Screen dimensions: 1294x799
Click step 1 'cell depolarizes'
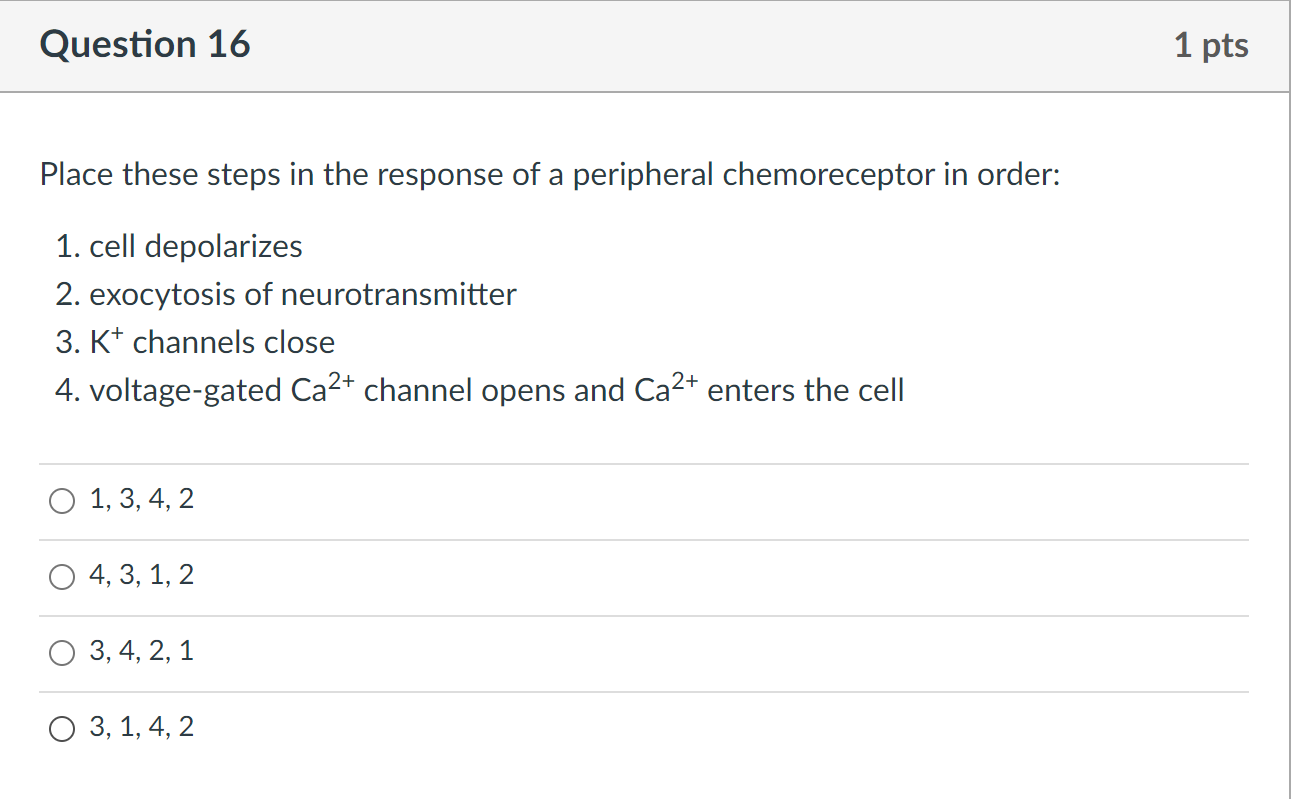coord(180,246)
